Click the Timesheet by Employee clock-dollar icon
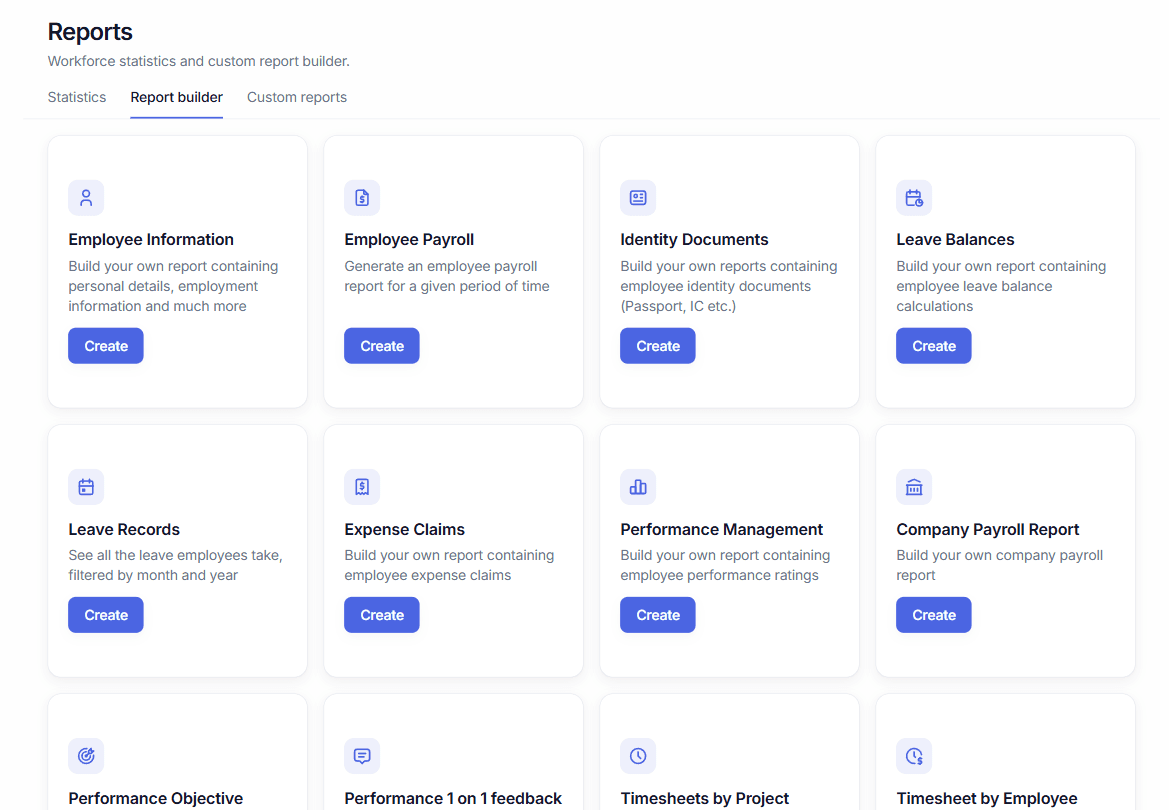 [x=913, y=756]
